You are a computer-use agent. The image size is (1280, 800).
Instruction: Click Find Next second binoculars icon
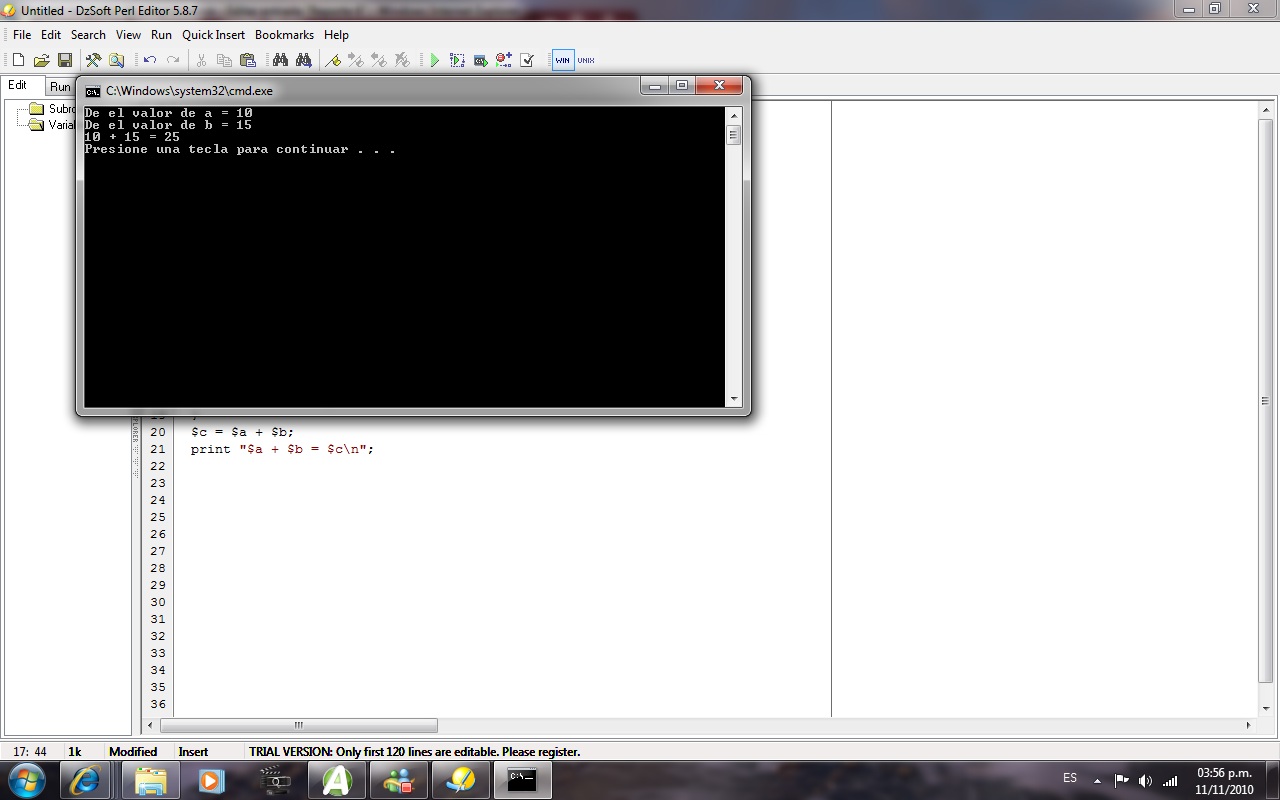click(x=303, y=60)
